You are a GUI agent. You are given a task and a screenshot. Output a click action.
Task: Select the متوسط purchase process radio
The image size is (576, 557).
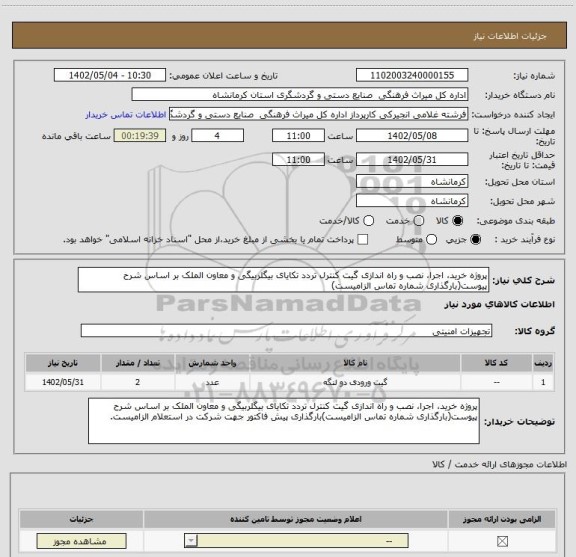click(431, 240)
